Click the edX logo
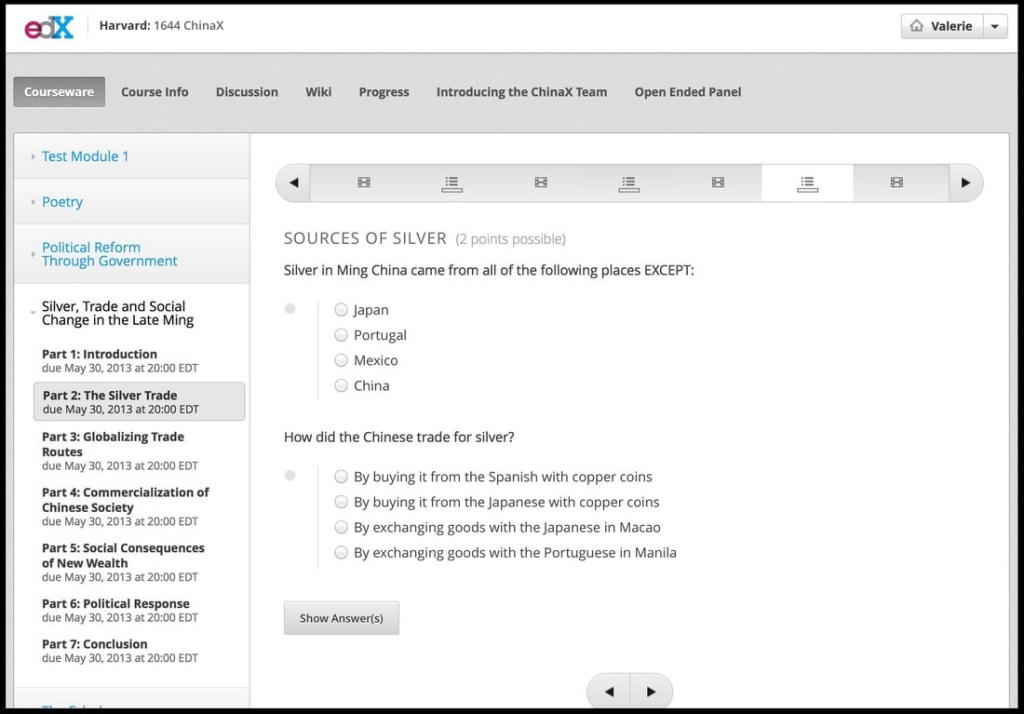This screenshot has height=714, width=1024. coord(49,26)
